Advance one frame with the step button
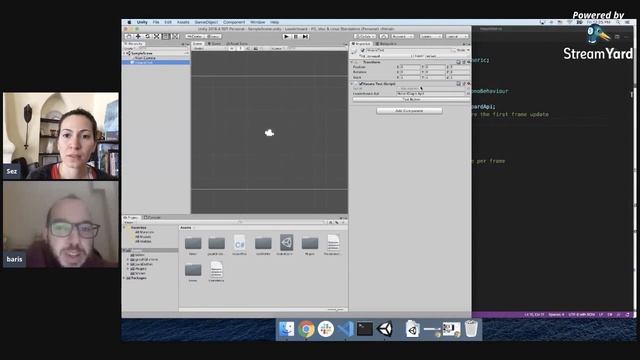Viewport: 640px width, 360px height. [305, 36]
